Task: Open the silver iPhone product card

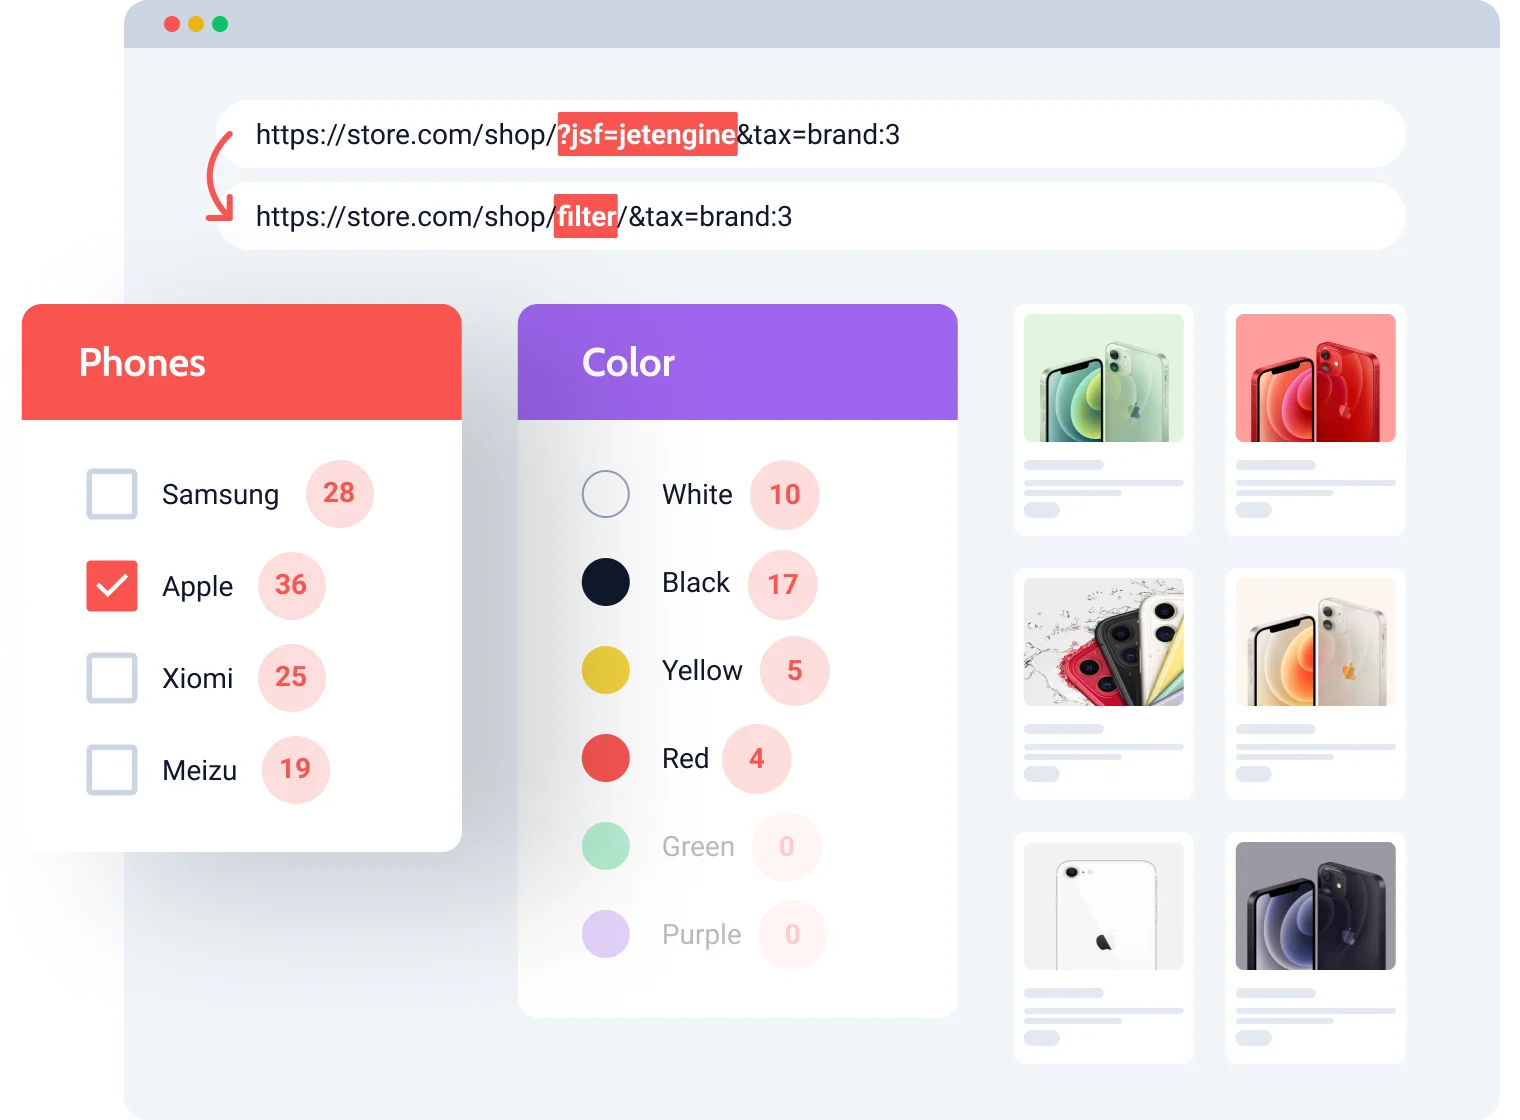Action: coord(1315,642)
